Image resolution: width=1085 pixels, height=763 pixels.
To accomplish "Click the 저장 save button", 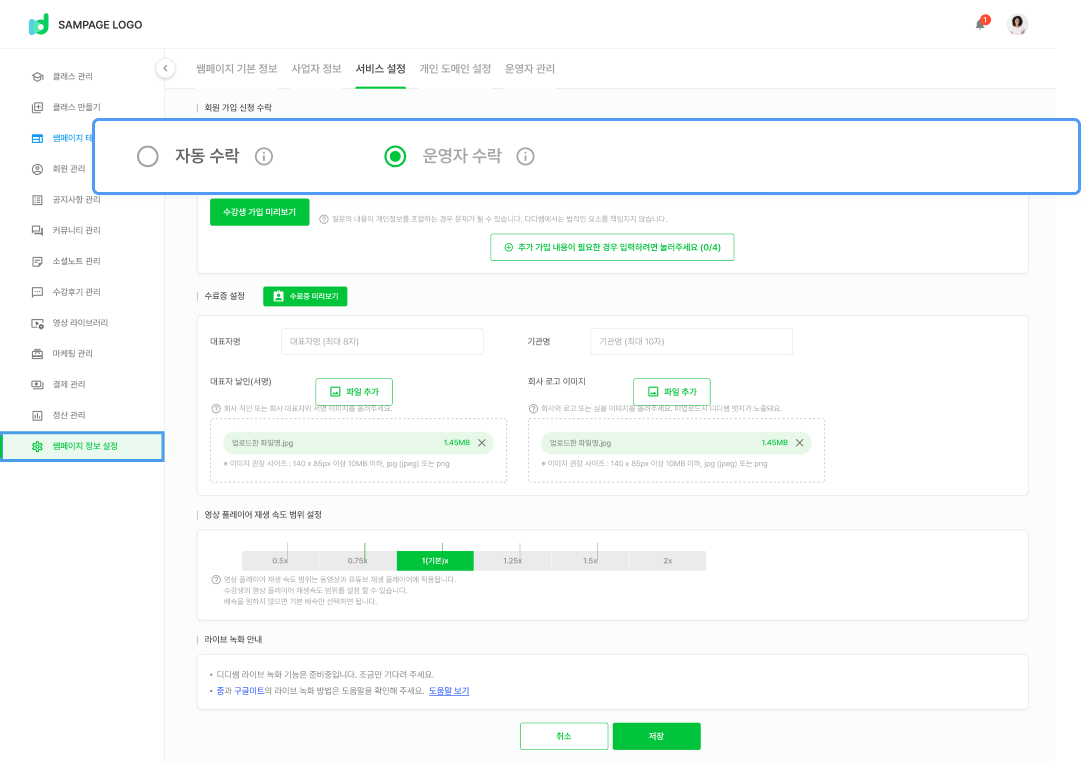I will pos(656,736).
